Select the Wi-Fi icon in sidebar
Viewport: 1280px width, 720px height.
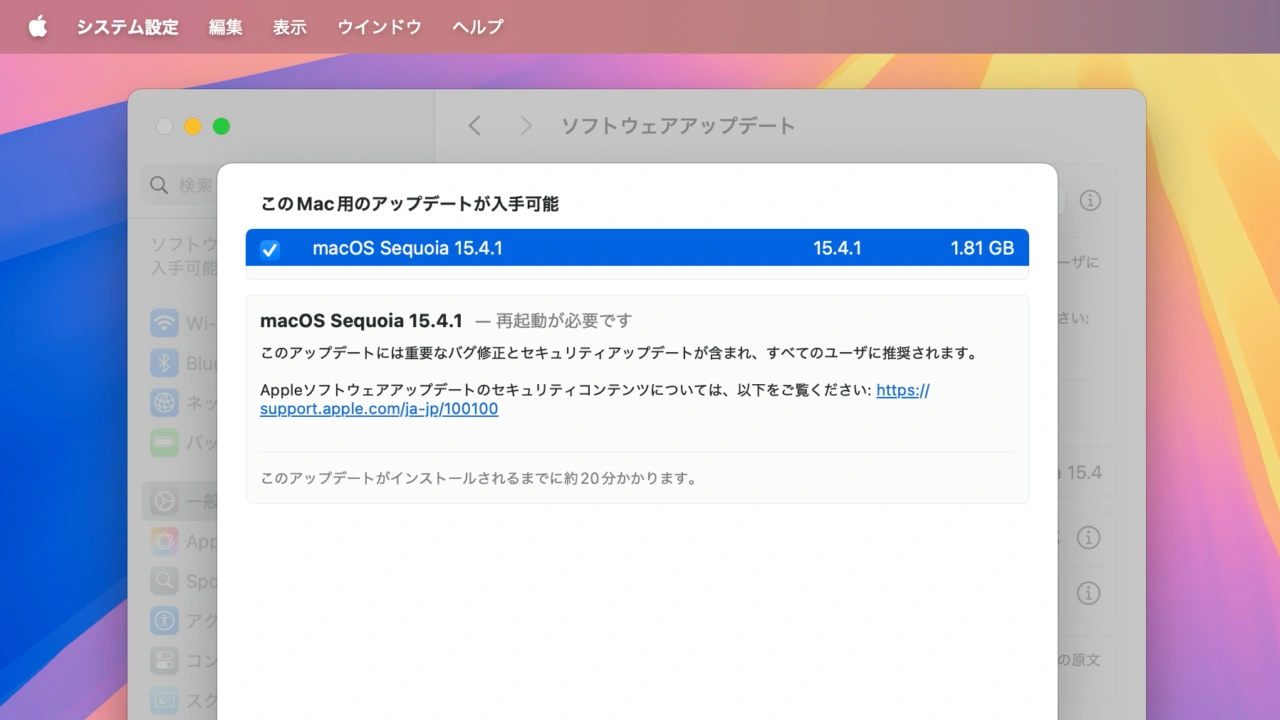pyautogui.click(x=164, y=323)
